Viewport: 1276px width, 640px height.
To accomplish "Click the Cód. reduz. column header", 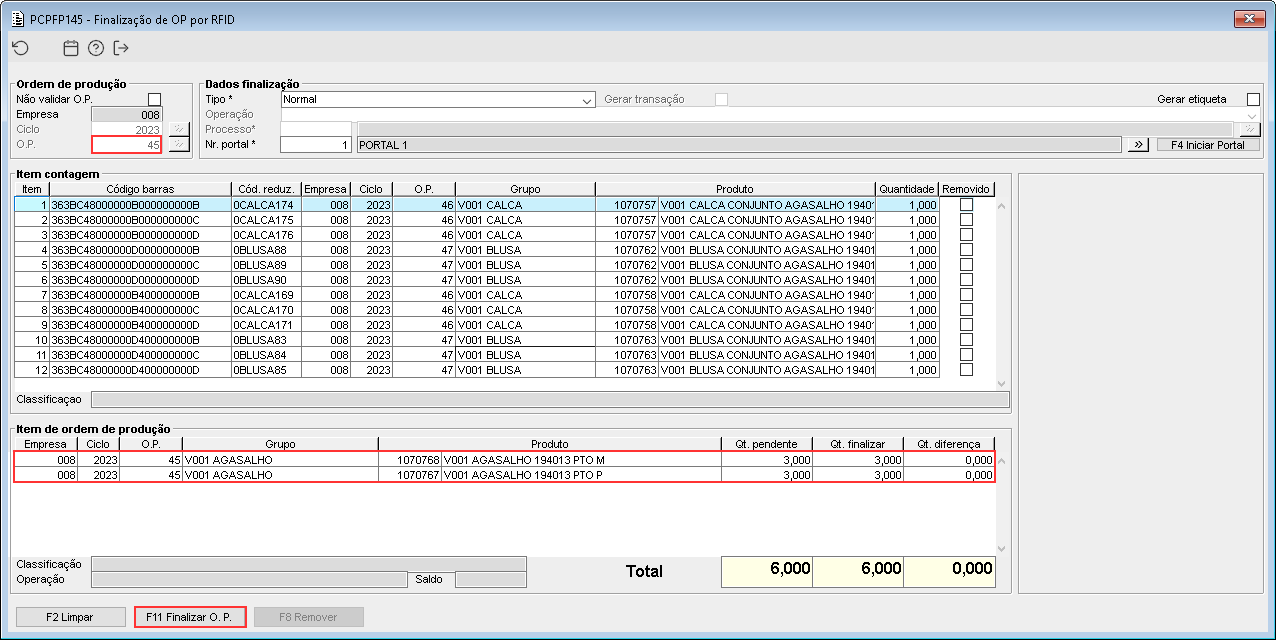I will click(266, 189).
